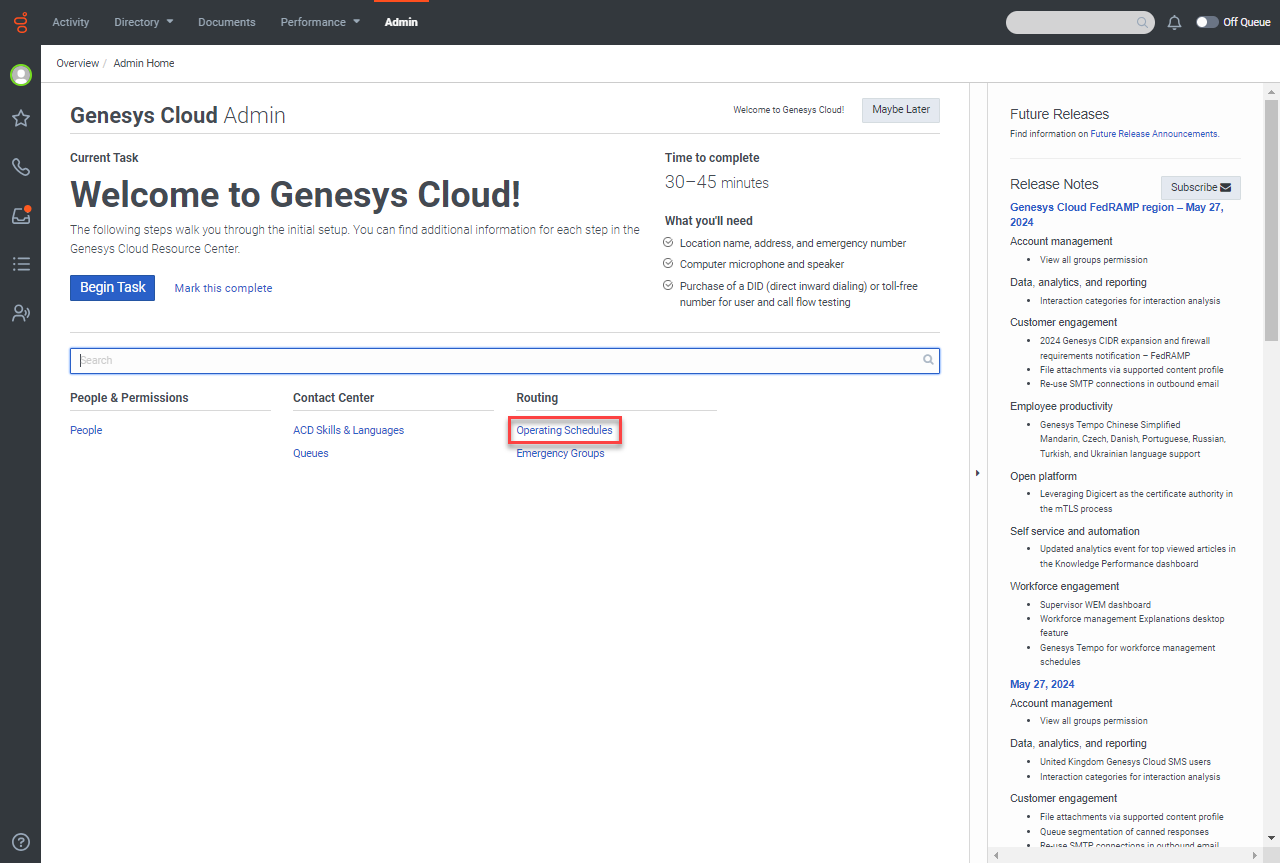Go to the Documents menu item

226,22
